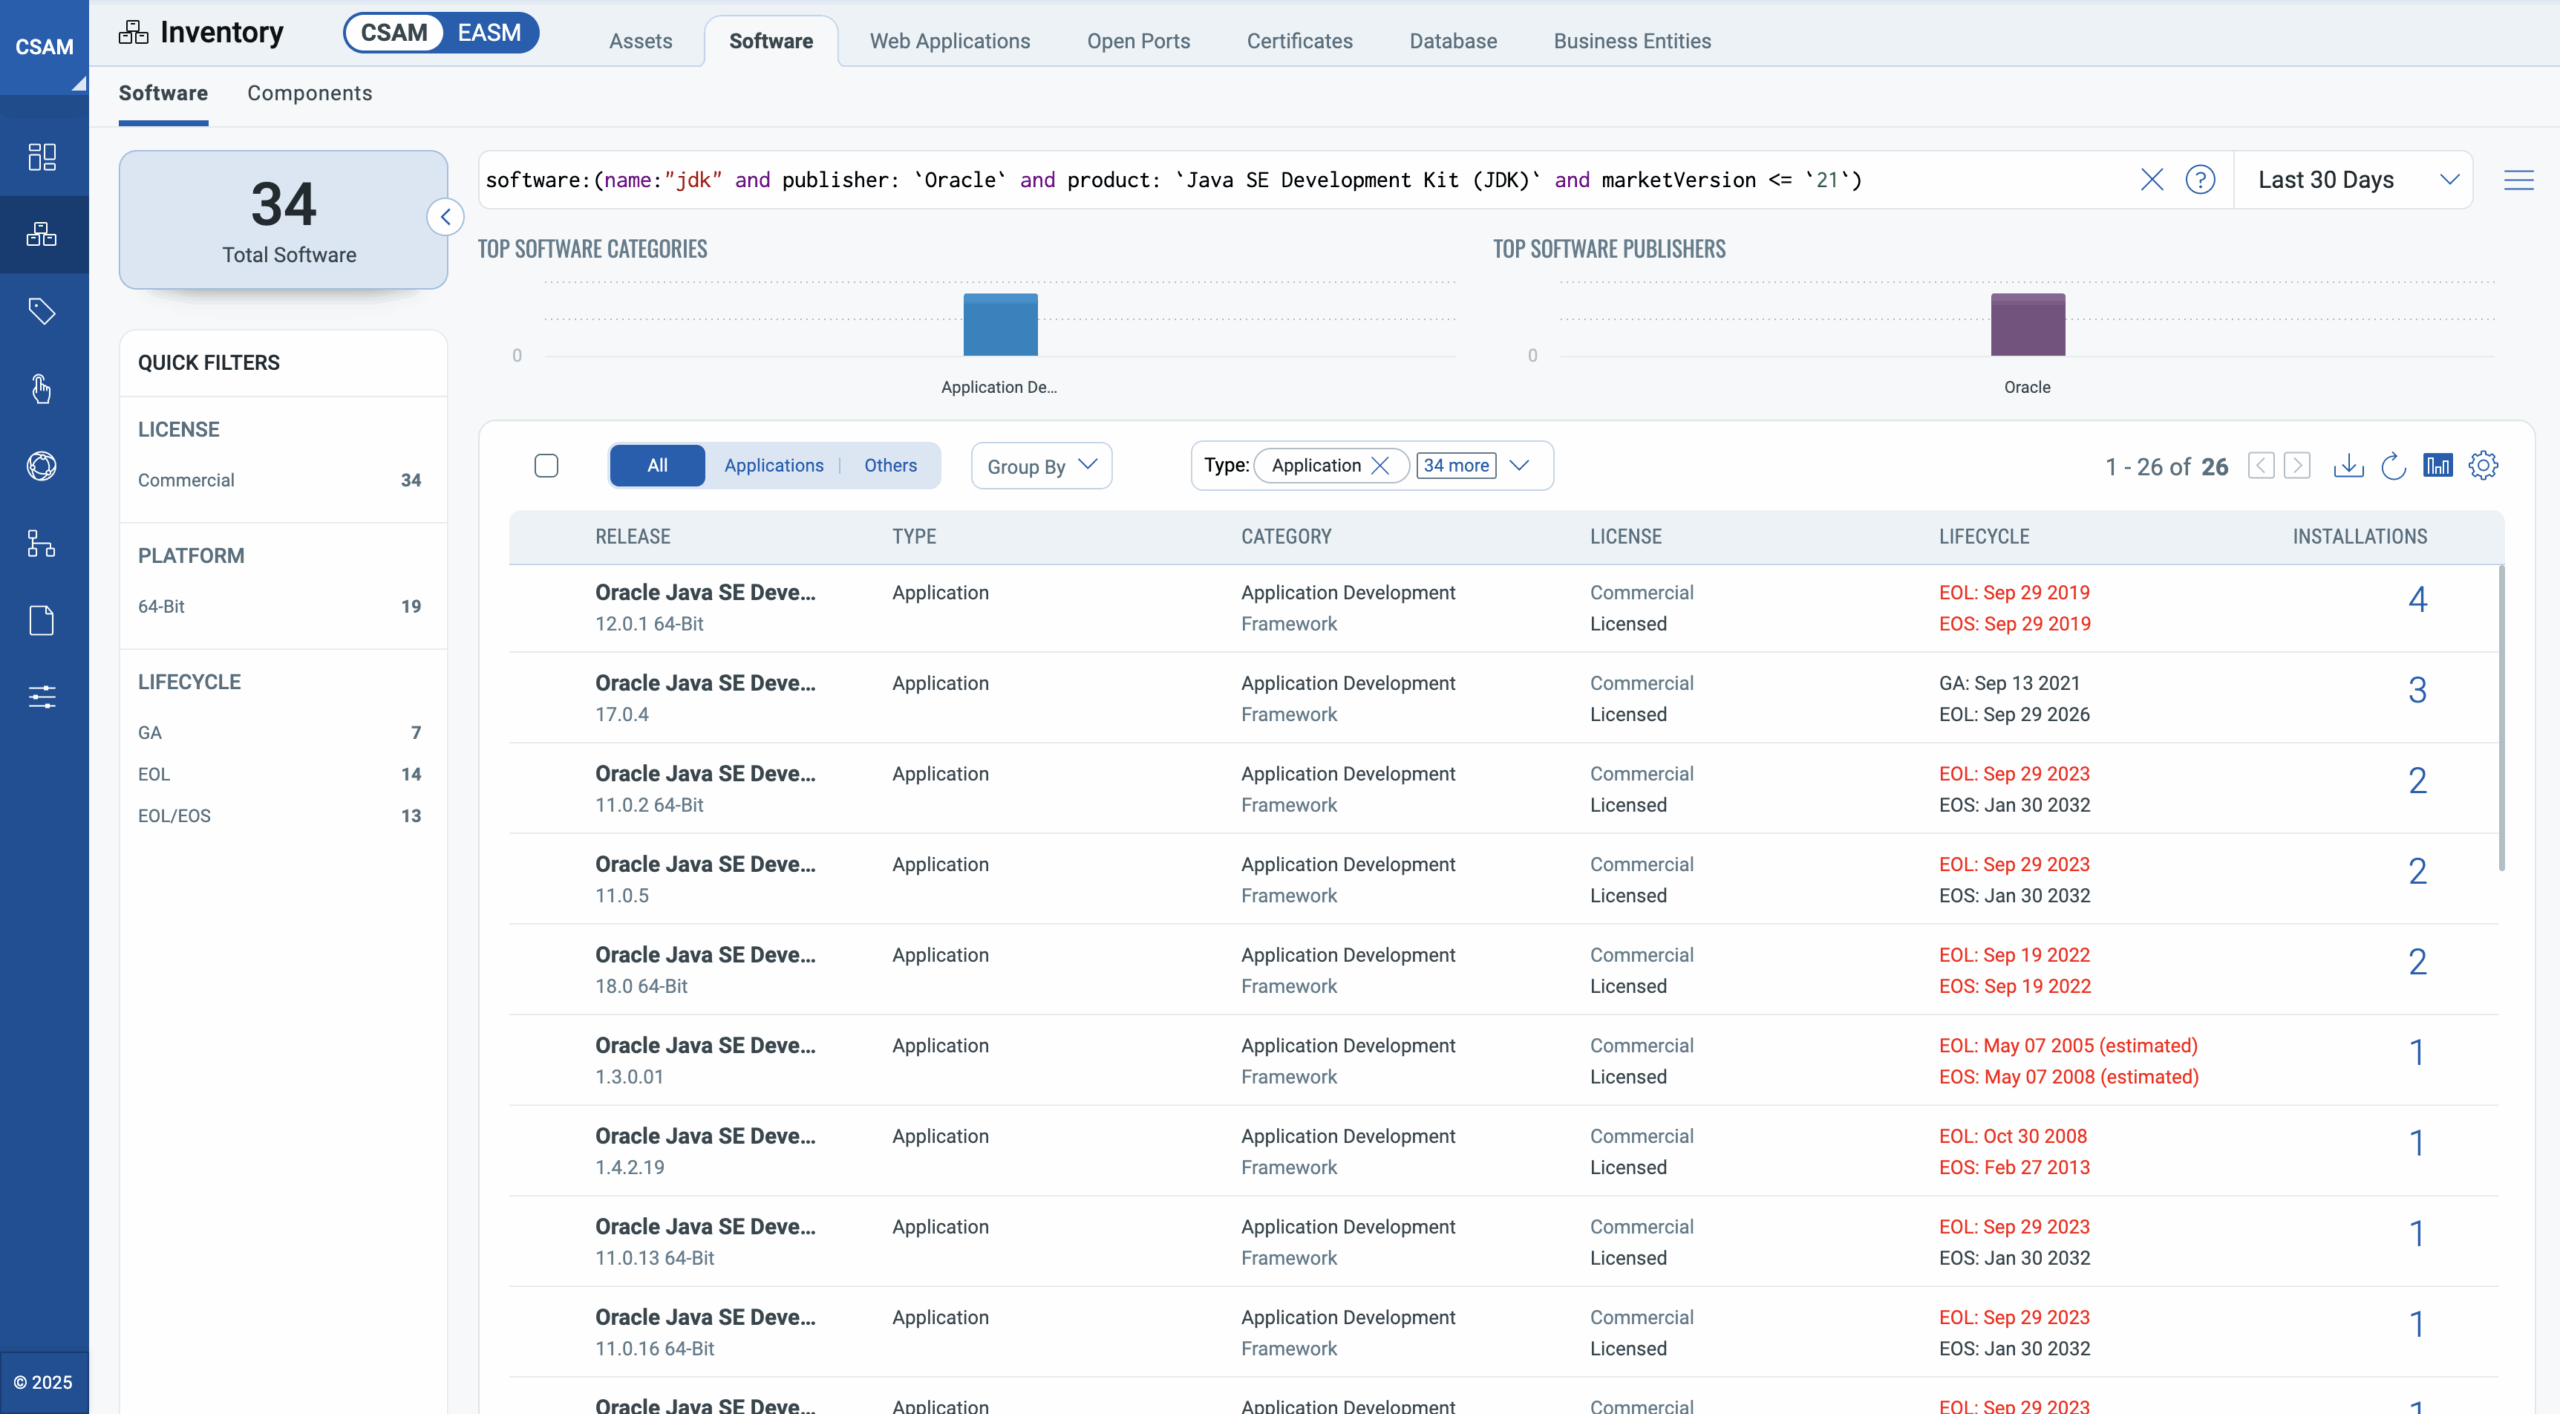
Task: Filter by Commercial license
Action: pyautogui.click(x=279, y=480)
